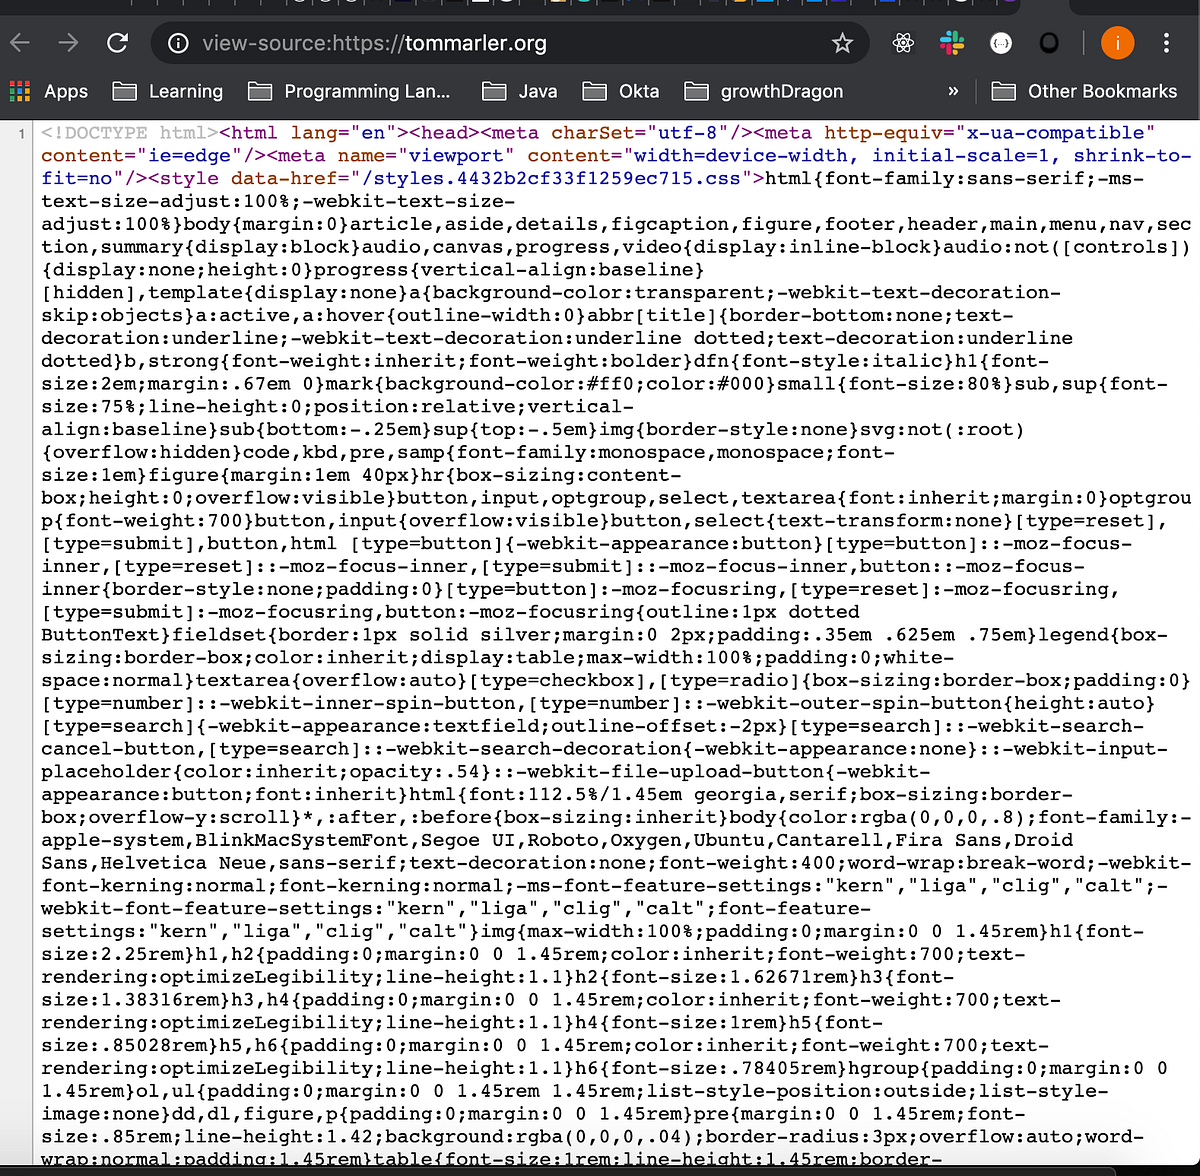This screenshot has height=1176, width=1200.
Task: Open the Programming Lan... bookmarks folder
Action: point(351,91)
